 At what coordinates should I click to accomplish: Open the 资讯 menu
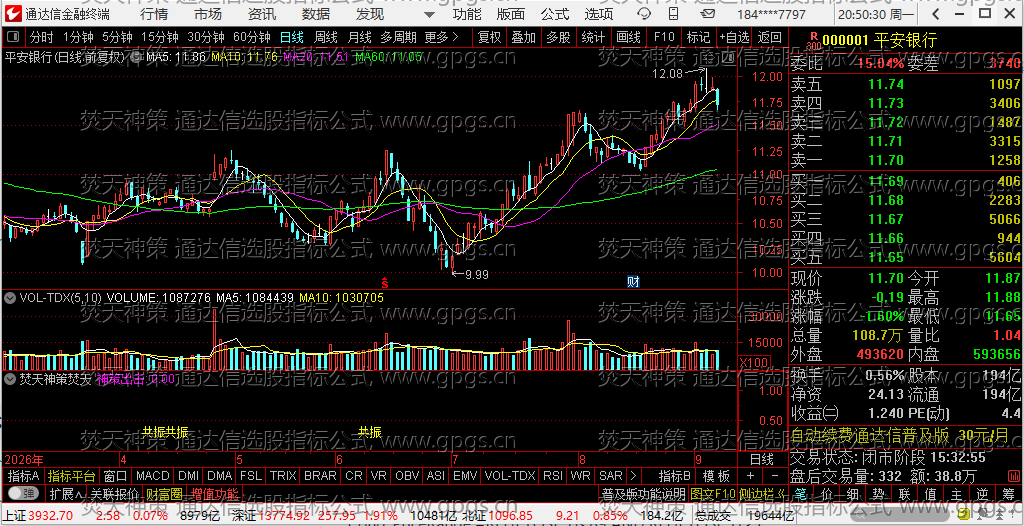coord(262,14)
